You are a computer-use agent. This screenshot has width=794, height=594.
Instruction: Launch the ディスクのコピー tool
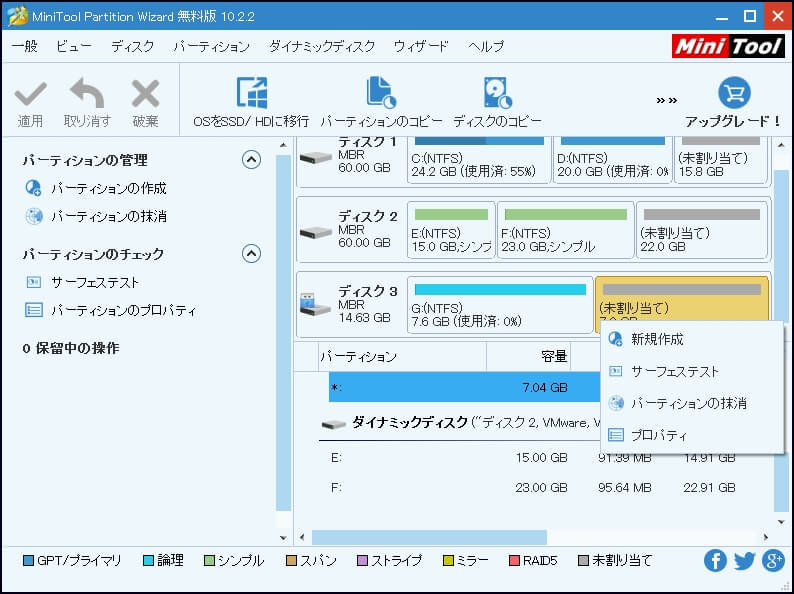[497, 93]
